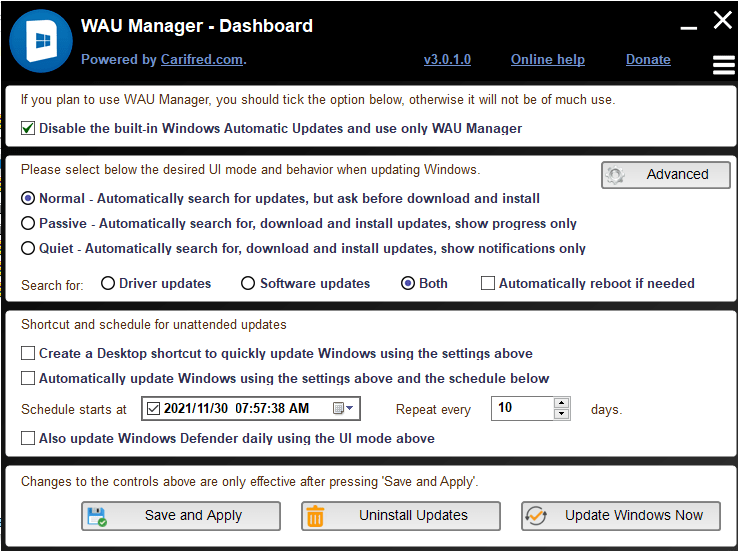Increase the repeat days value
738x551 pixels.
(x=561, y=403)
